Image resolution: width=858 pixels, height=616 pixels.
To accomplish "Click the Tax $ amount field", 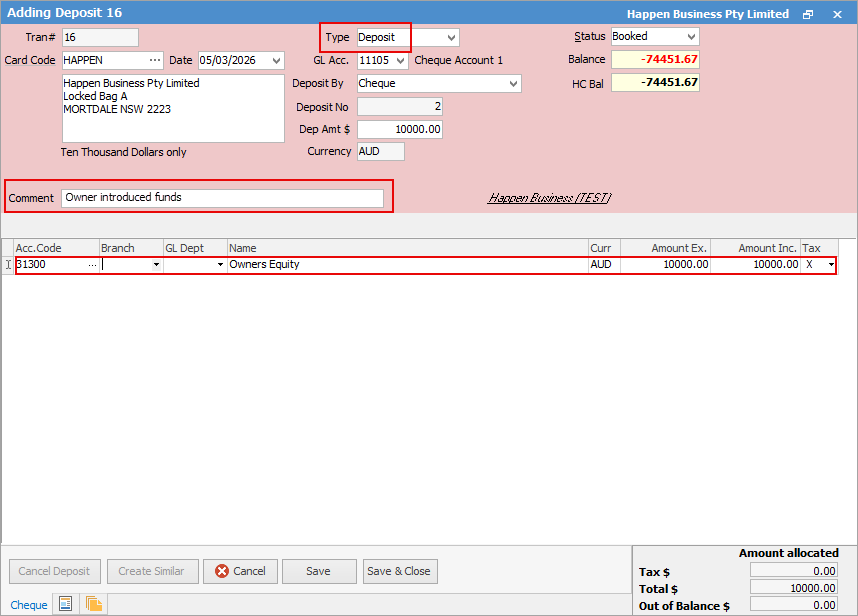I will [x=793, y=571].
